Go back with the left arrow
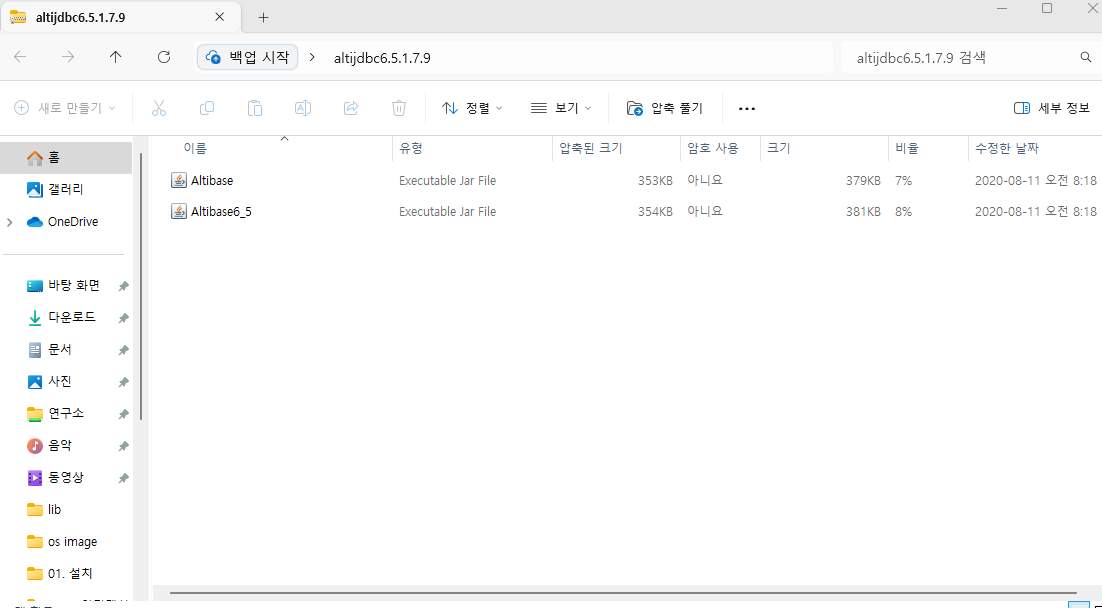Image resolution: width=1102 pixels, height=608 pixels. [20, 58]
